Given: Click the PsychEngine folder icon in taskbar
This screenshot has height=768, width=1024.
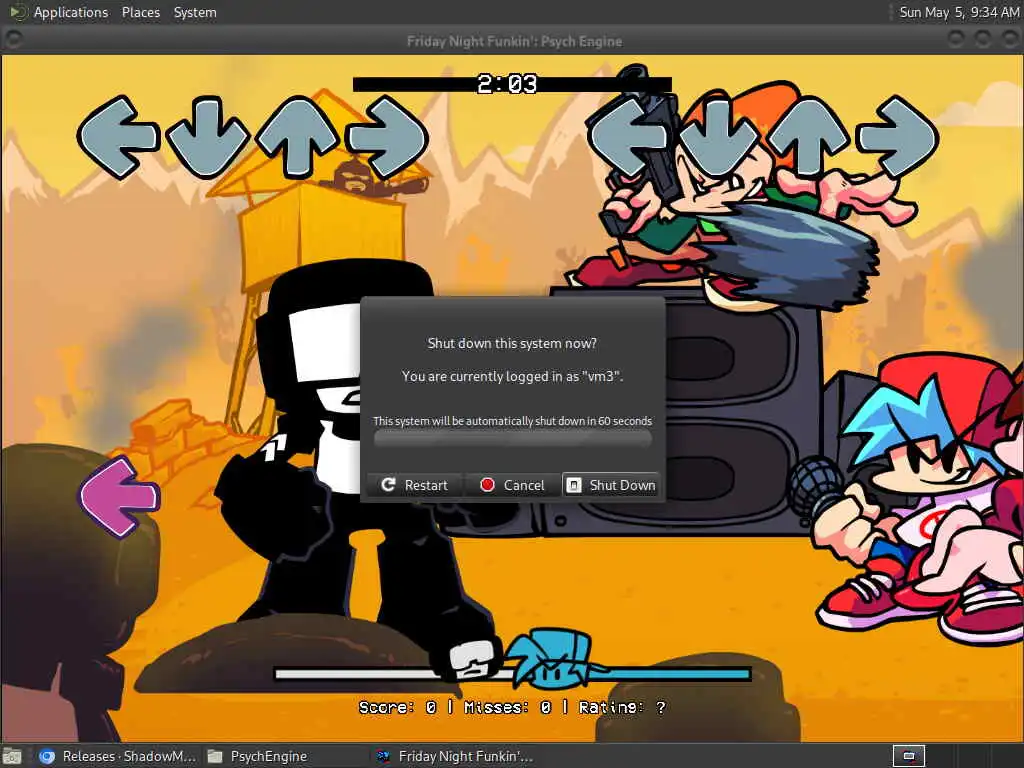Looking at the screenshot, I should tap(215, 756).
